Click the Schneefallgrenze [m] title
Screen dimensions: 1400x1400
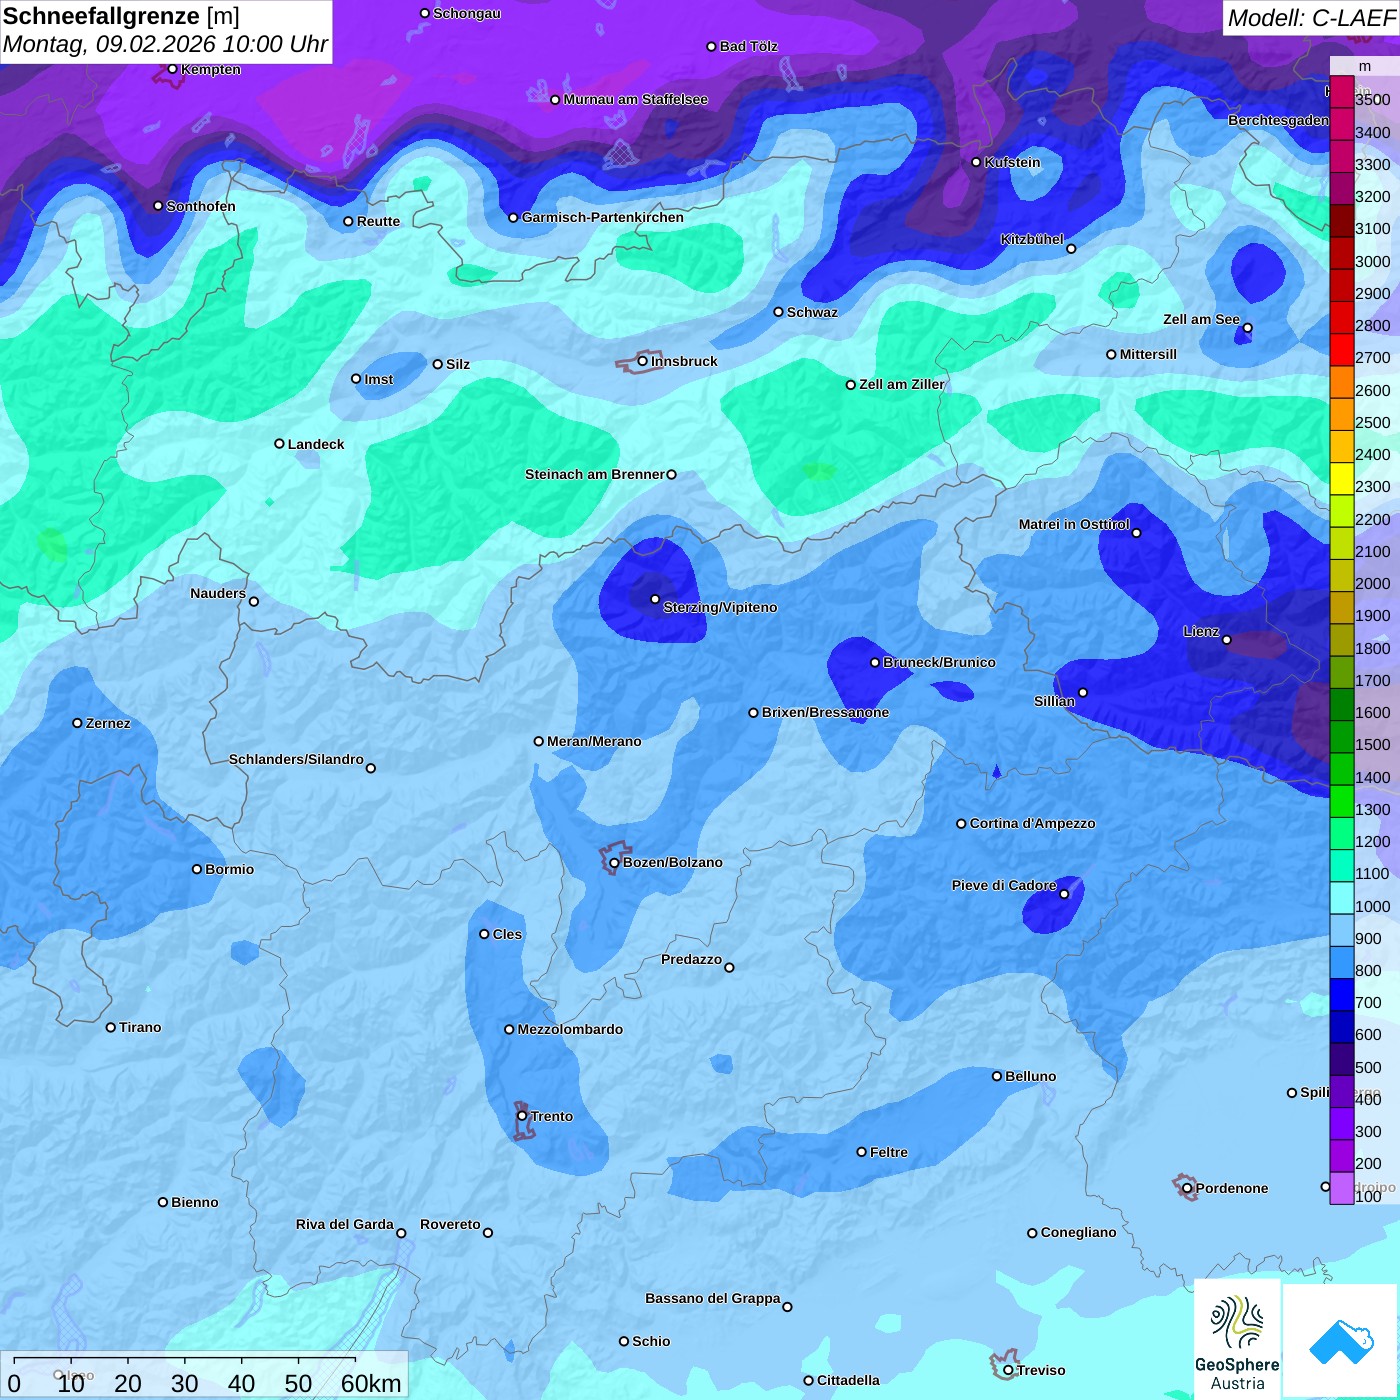tap(121, 16)
